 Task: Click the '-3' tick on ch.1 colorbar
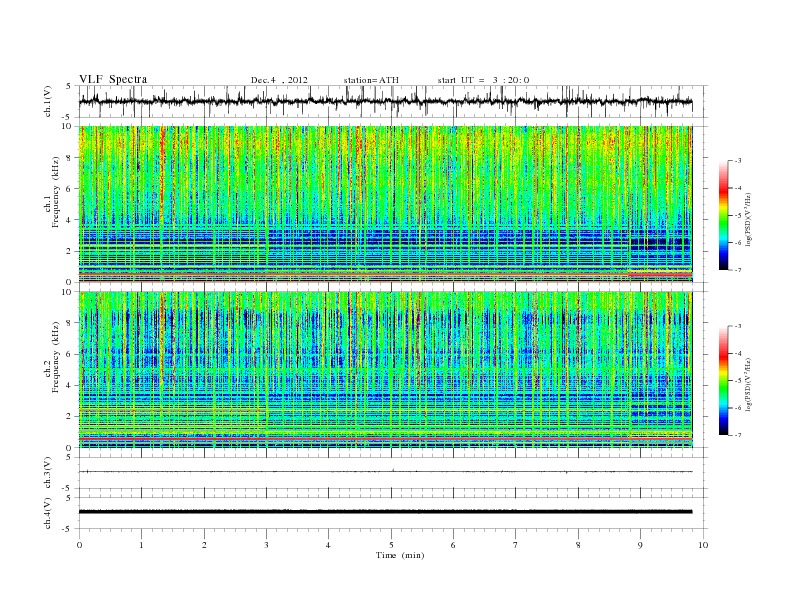pyautogui.click(x=738, y=161)
